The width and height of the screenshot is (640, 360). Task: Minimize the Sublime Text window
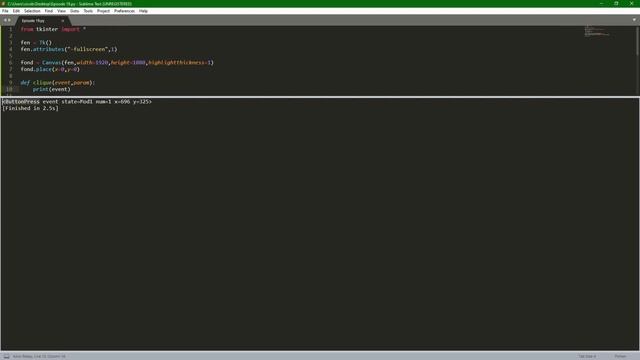(601, 3)
